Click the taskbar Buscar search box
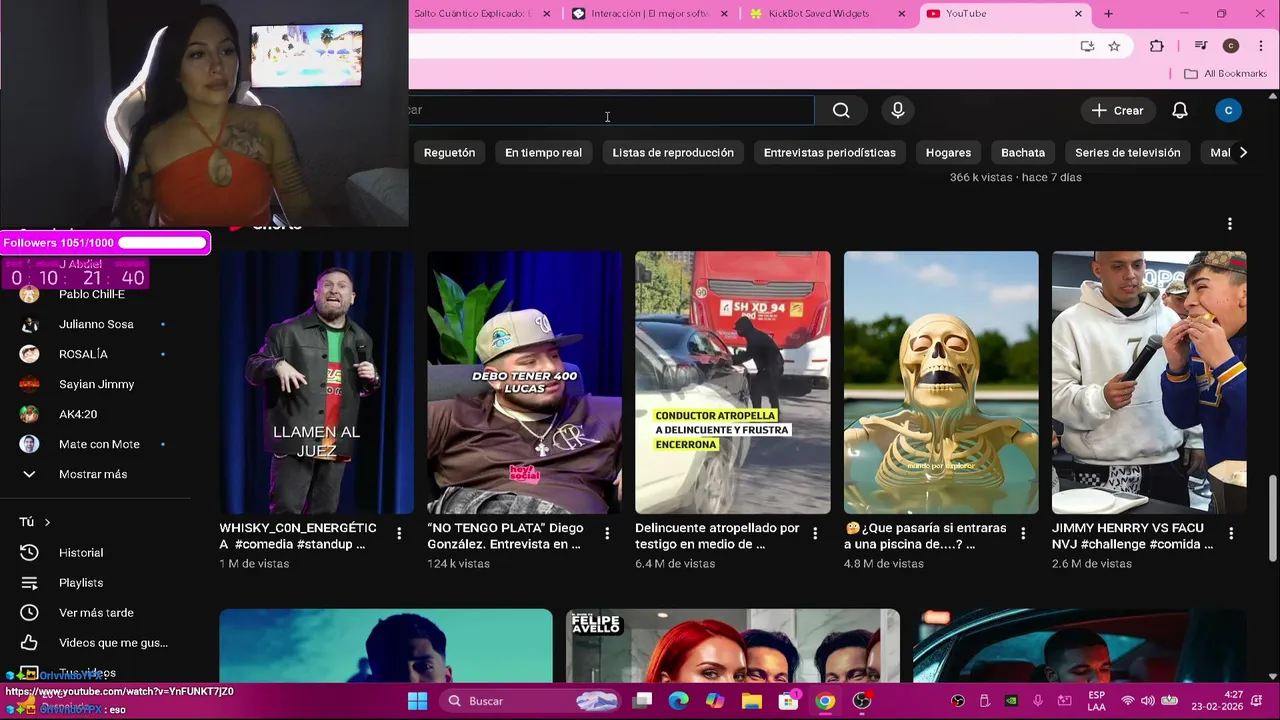The width and height of the screenshot is (1280, 720). coord(531,701)
